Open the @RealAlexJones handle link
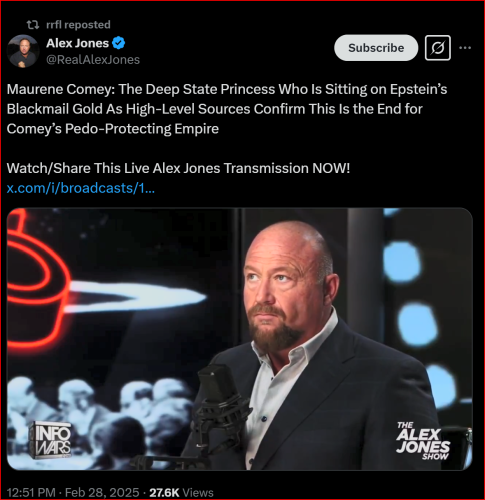The image size is (485, 500). click(x=93, y=60)
